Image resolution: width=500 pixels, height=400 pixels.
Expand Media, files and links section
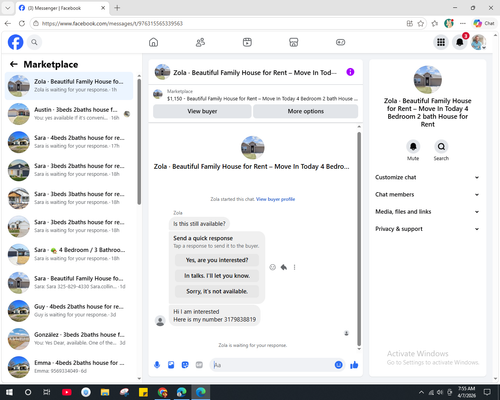427,212
